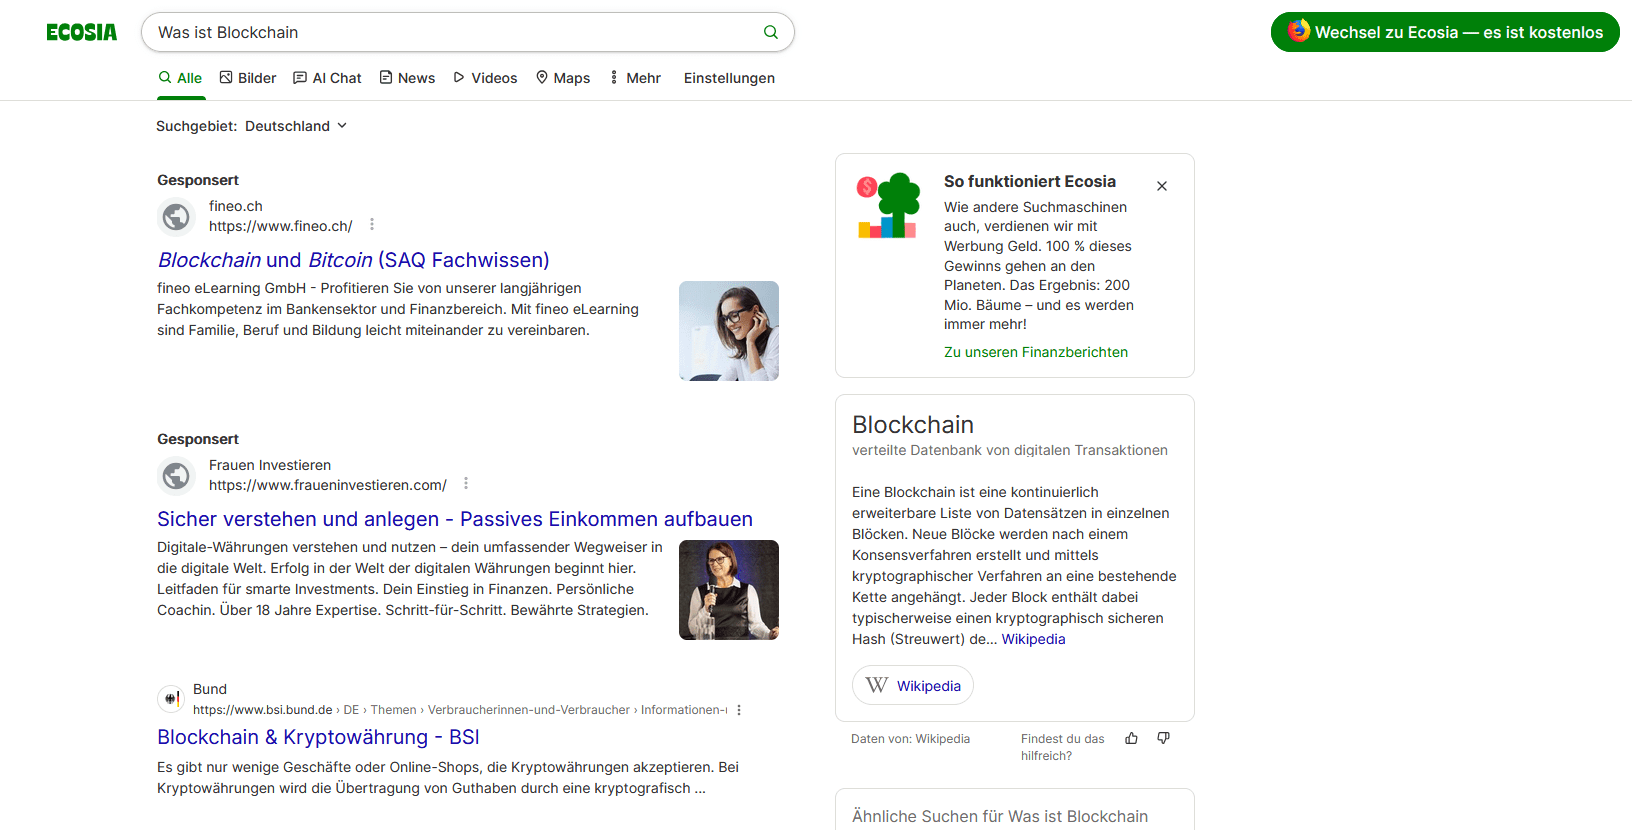The image size is (1632, 830).
Task: Open the Videos tab
Action: 485,78
